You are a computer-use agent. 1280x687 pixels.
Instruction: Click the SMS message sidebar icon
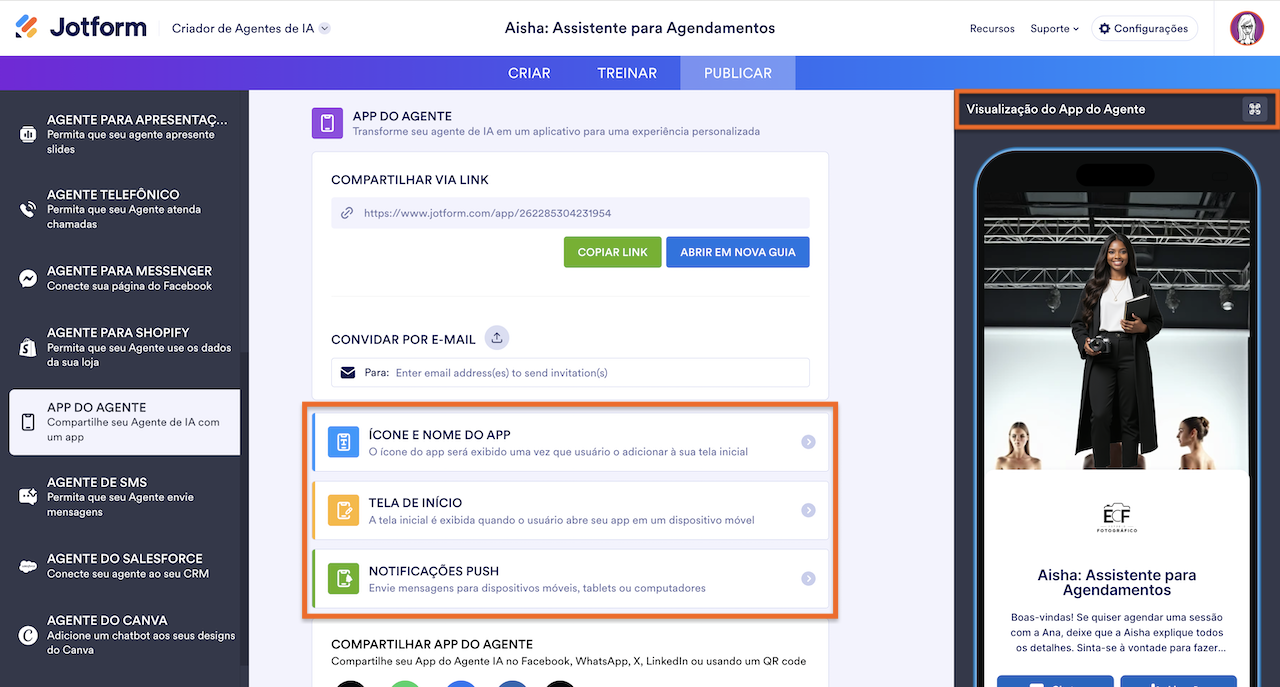[x=28, y=497]
